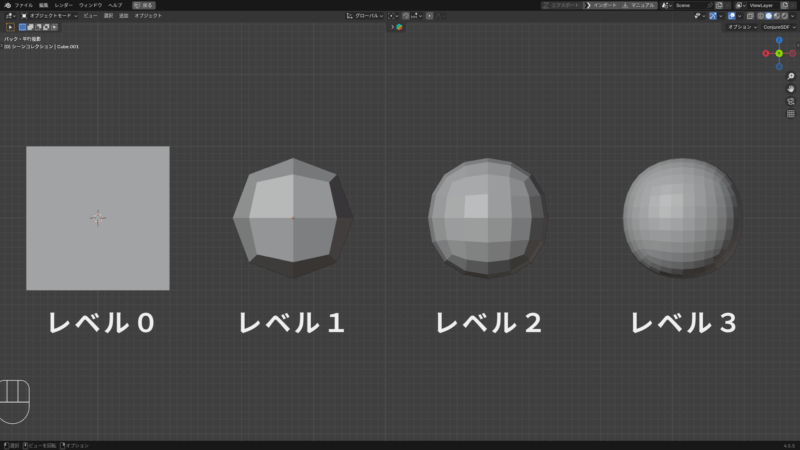Click the red X axis gizmo
This screenshot has width=800, height=450.
[766, 53]
